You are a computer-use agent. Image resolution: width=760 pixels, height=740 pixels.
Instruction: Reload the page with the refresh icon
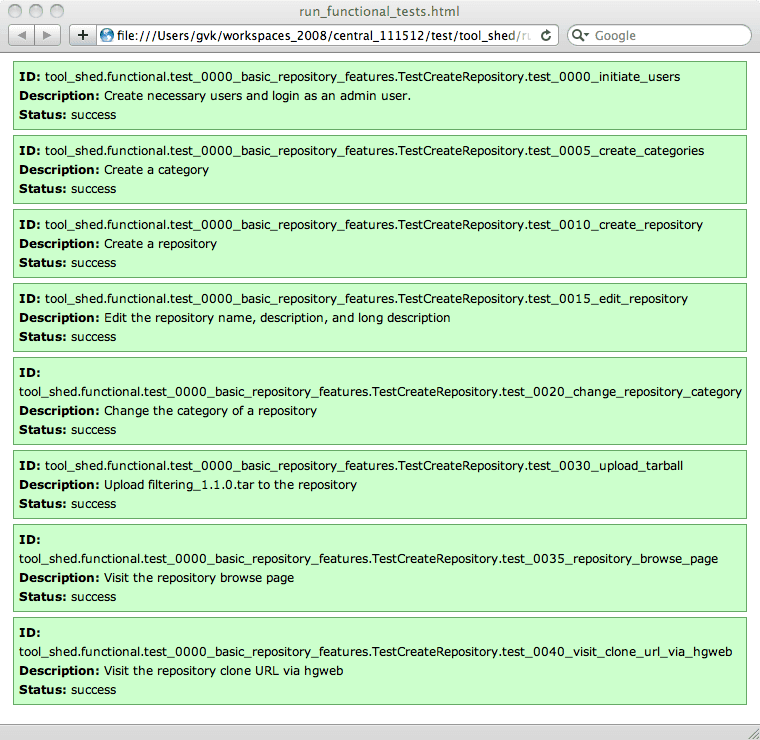546,35
